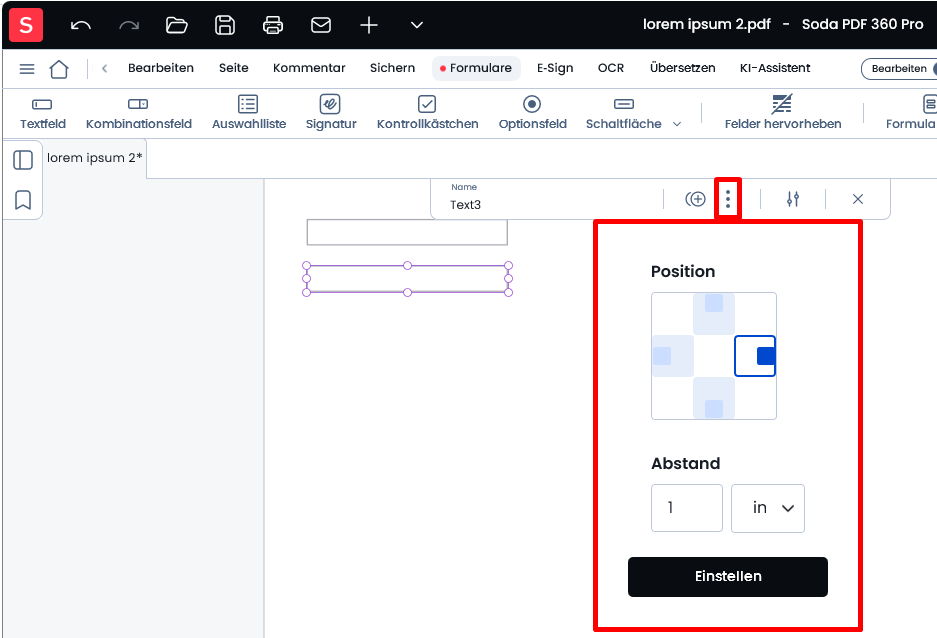Redo the last undone action
This screenshot has width=937, height=638.
click(x=129, y=25)
